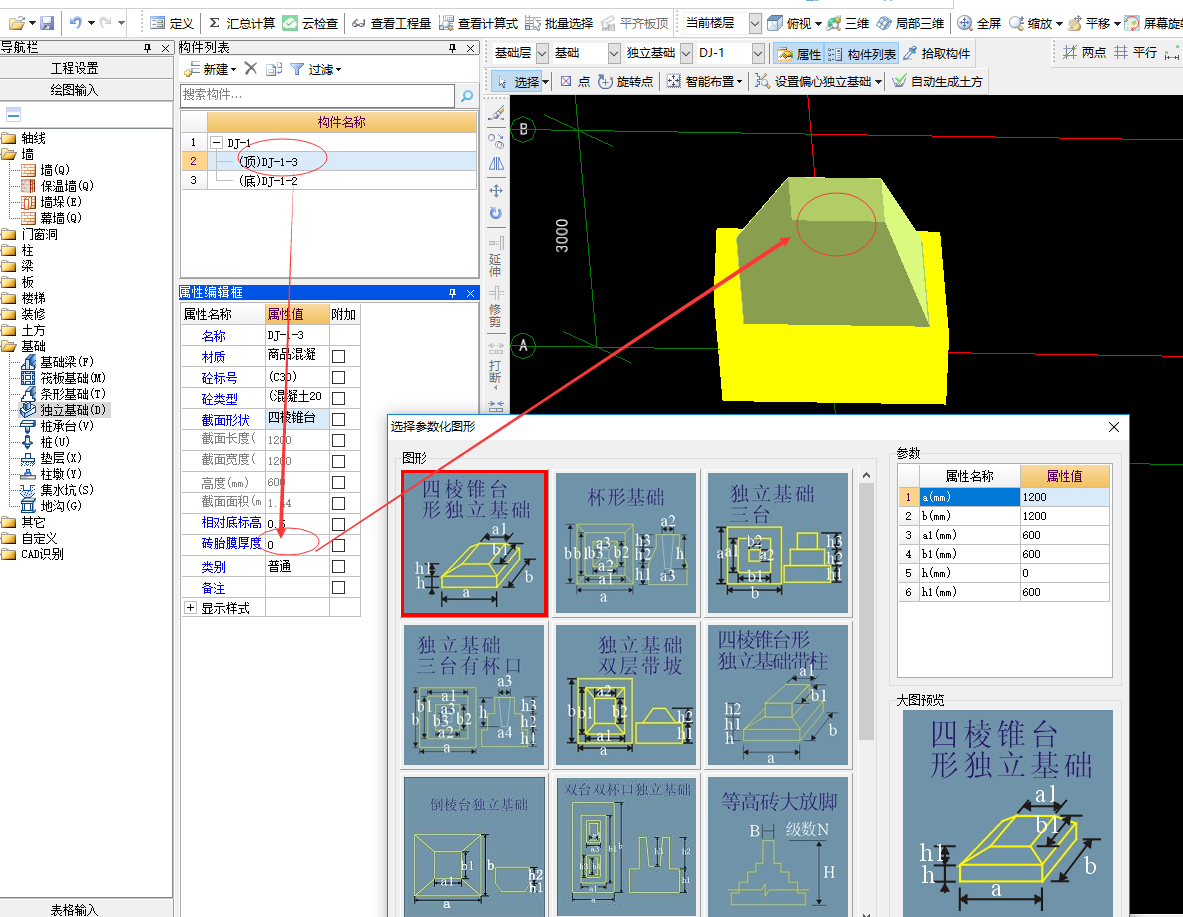Click 自动生成土方 auto-generate earthwork
Screen dimensions: 1183x917
(937, 82)
